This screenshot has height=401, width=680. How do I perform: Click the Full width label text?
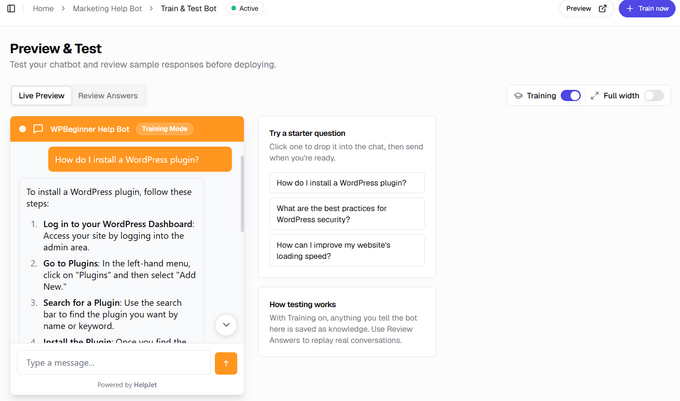[x=621, y=96]
